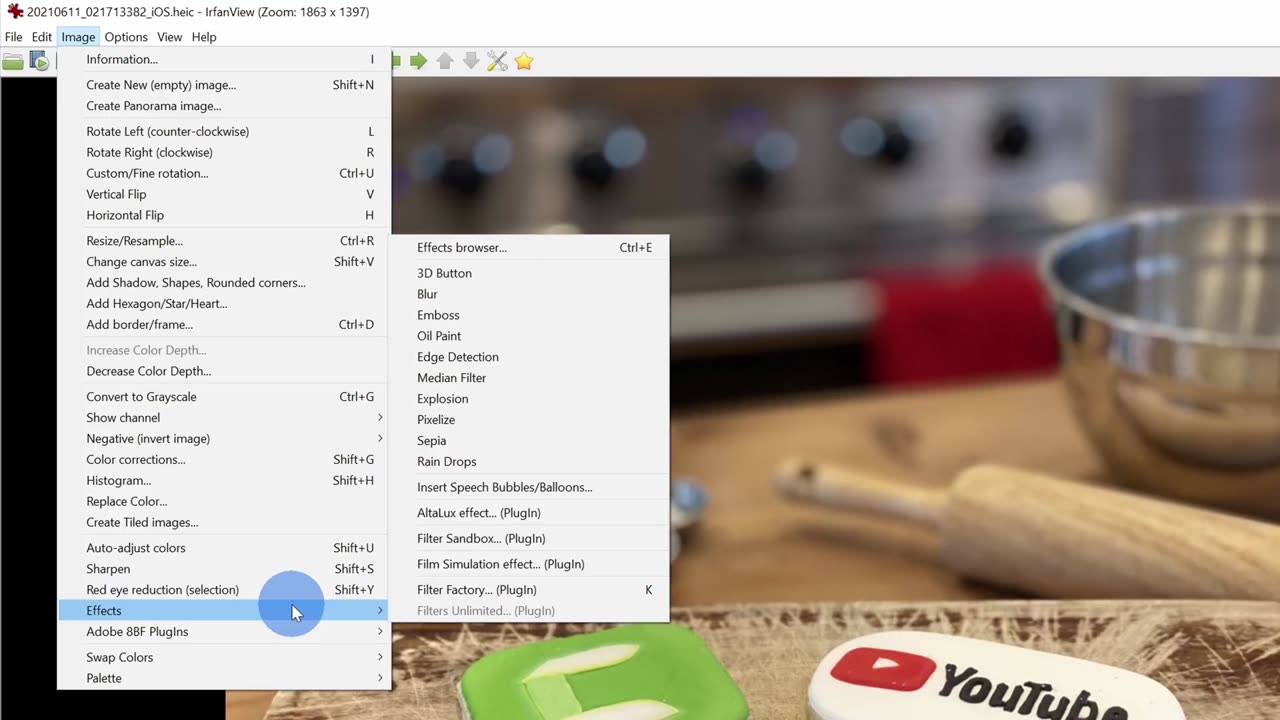Expand Negative (invert image) submenu
This screenshot has height=720, width=1280.
(x=223, y=439)
